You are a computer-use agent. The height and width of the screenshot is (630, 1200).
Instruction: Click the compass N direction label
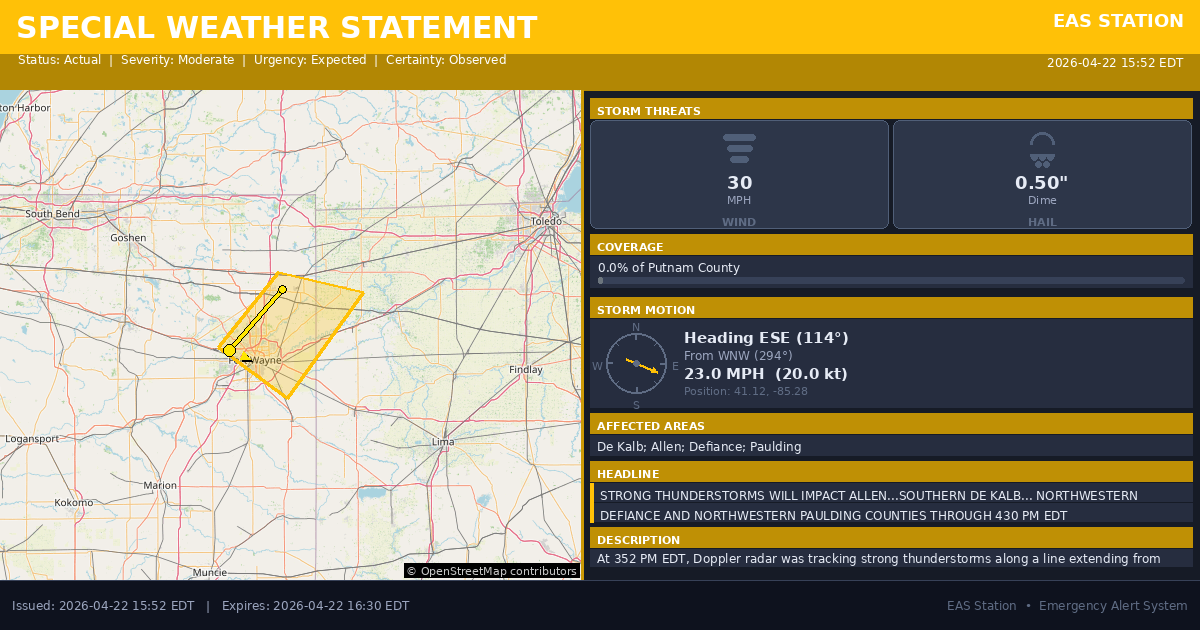coord(636,327)
